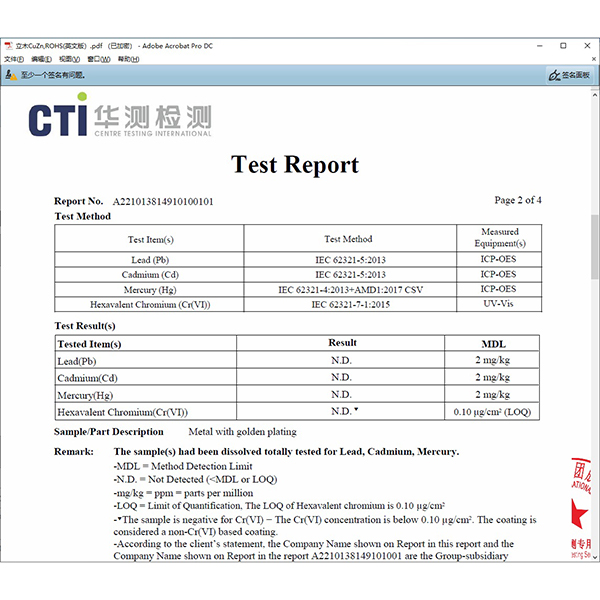Viewport: 600px width, 600px height.
Task: Click 'Cadmium(Cd)' in the results table
Action: tap(87, 378)
